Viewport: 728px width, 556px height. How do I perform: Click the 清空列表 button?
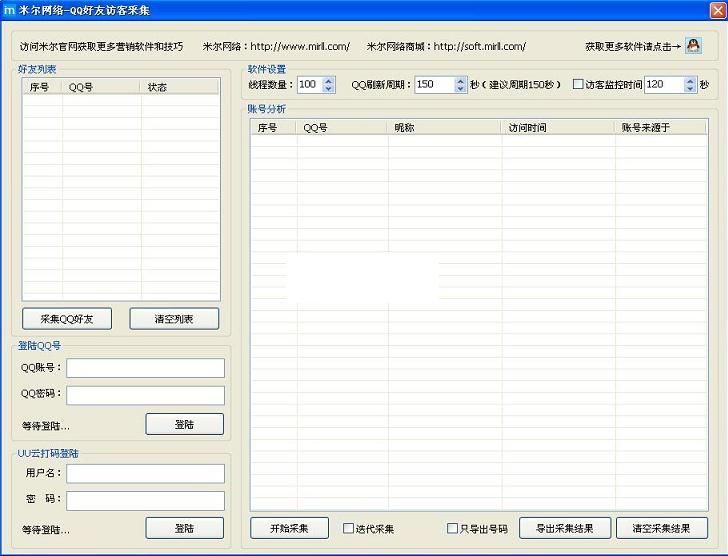pyautogui.click(x=174, y=319)
